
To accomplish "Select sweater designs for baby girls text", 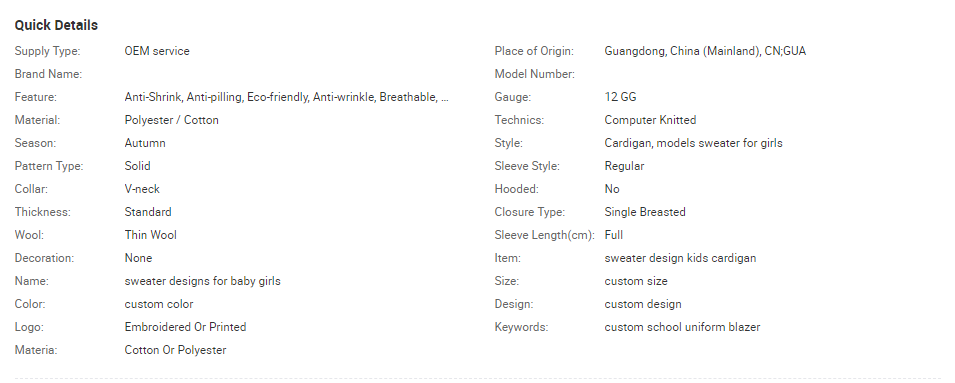I will (203, 281).
